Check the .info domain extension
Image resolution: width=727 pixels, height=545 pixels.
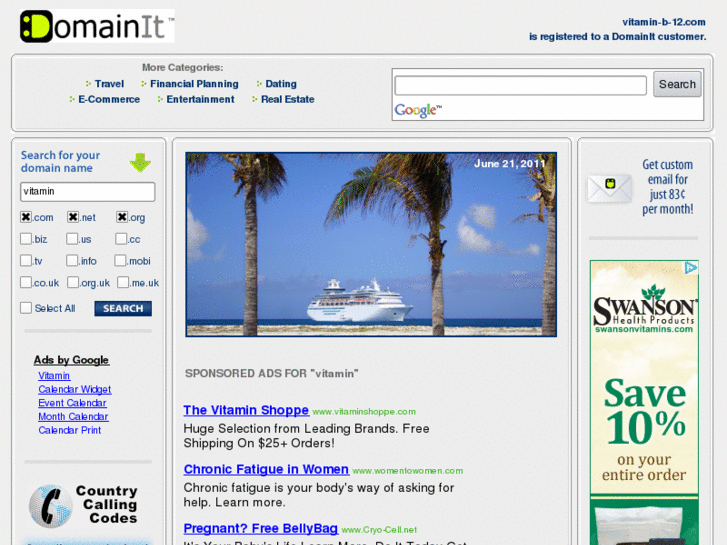[73, 261]
